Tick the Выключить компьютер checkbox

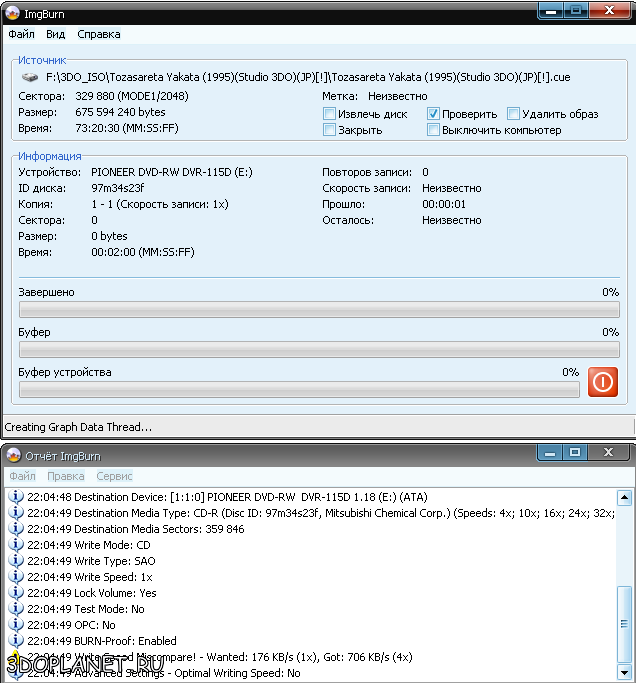[x=434, y=130]
